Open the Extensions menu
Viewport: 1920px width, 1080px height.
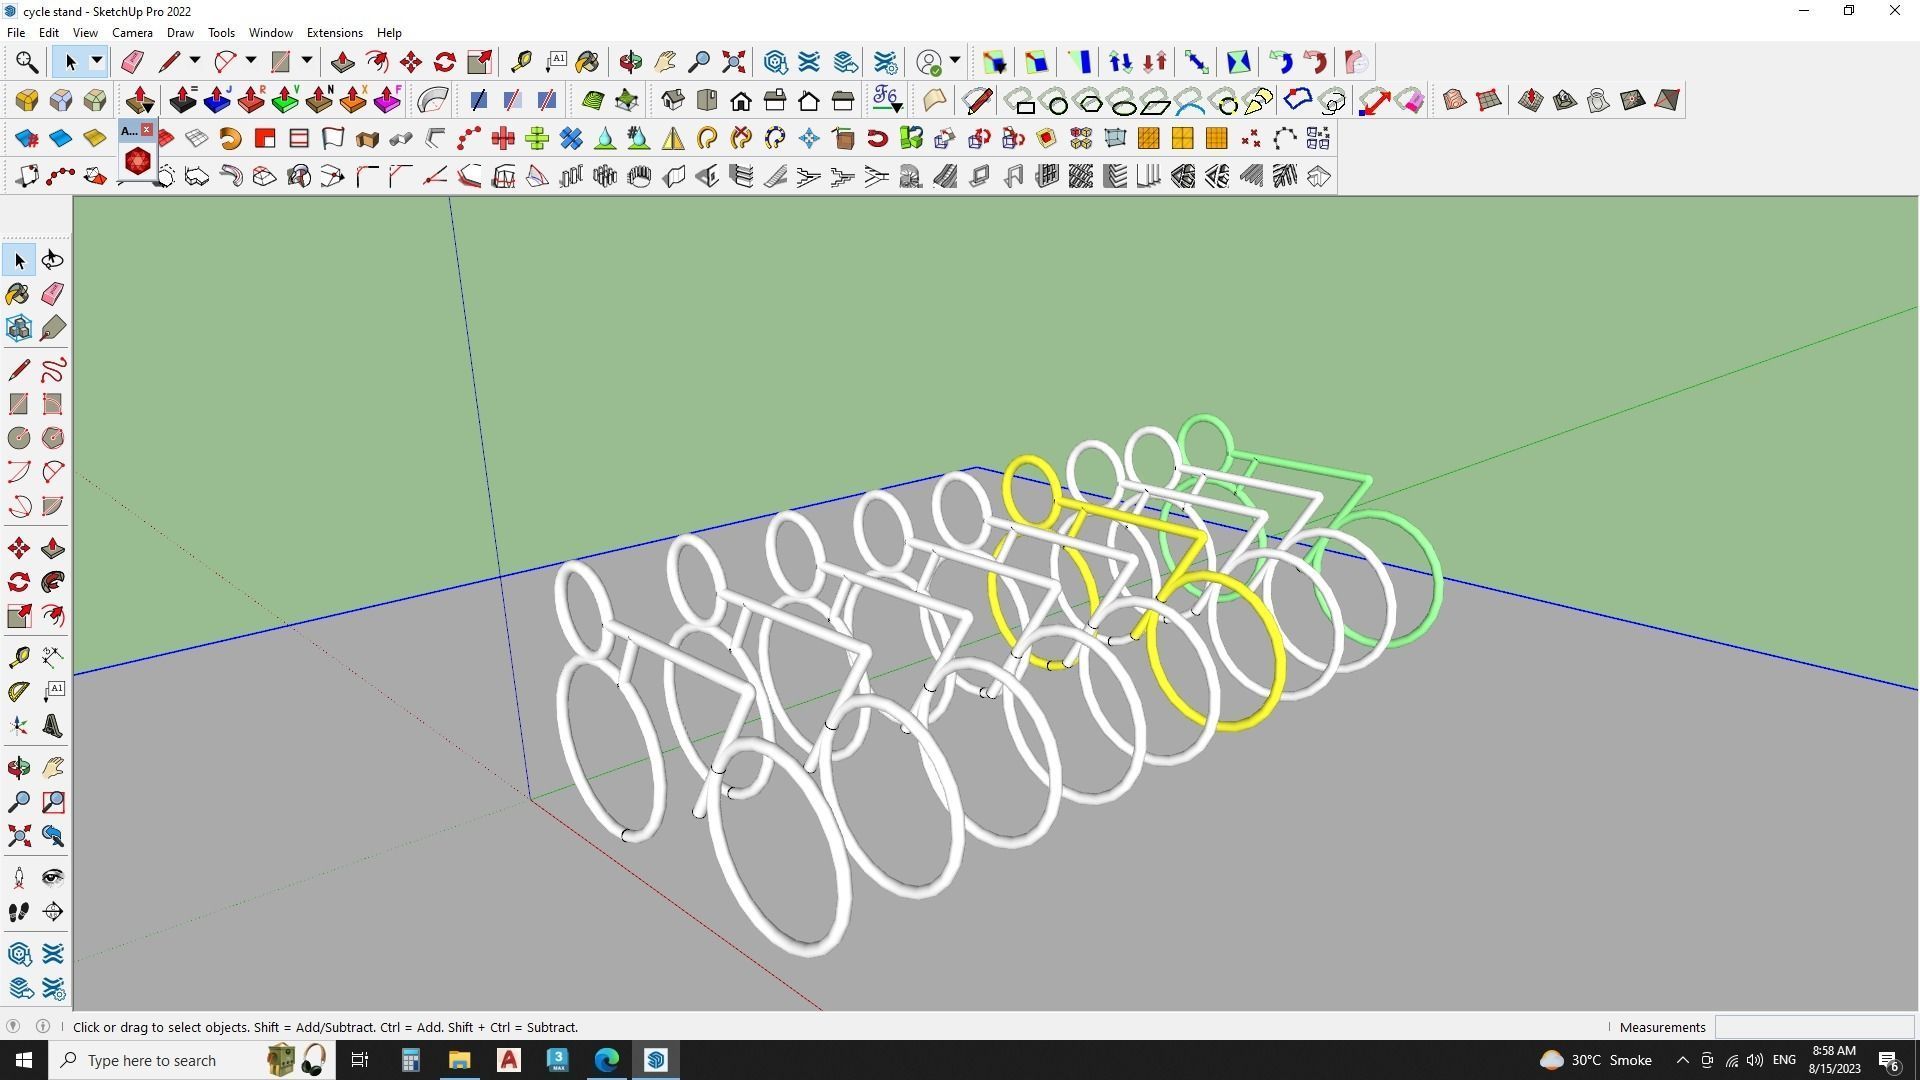(x=334, y=33)
